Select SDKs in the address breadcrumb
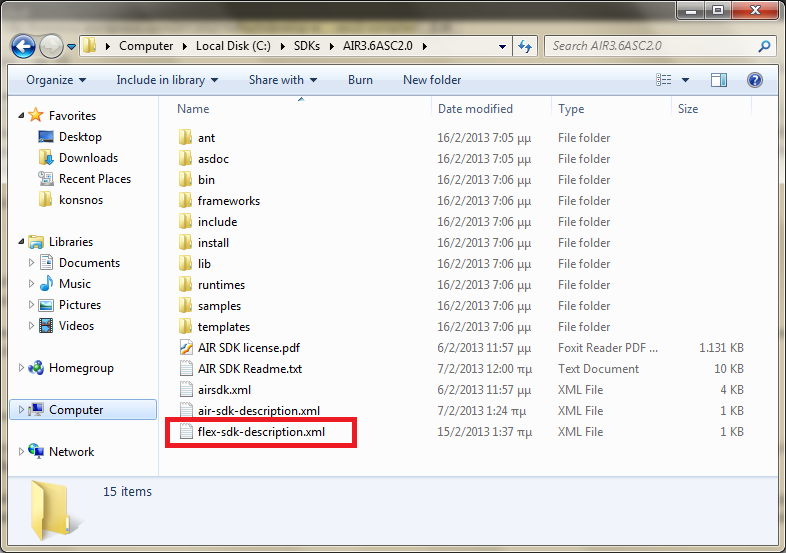The image size is (786, 553). pos(309,46)
